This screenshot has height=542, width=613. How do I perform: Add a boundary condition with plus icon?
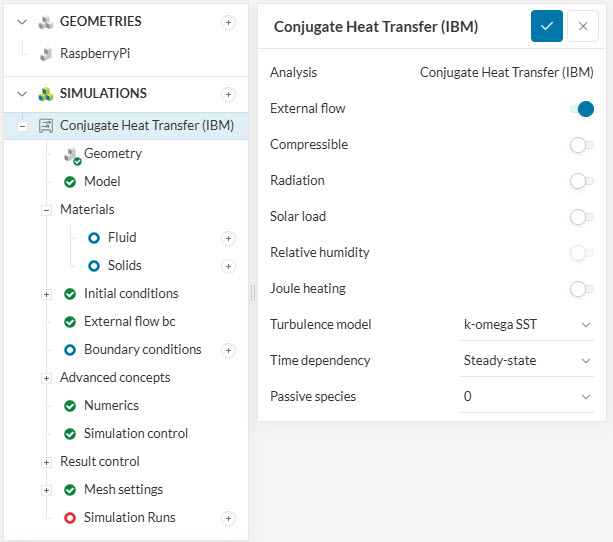(228, 350)
